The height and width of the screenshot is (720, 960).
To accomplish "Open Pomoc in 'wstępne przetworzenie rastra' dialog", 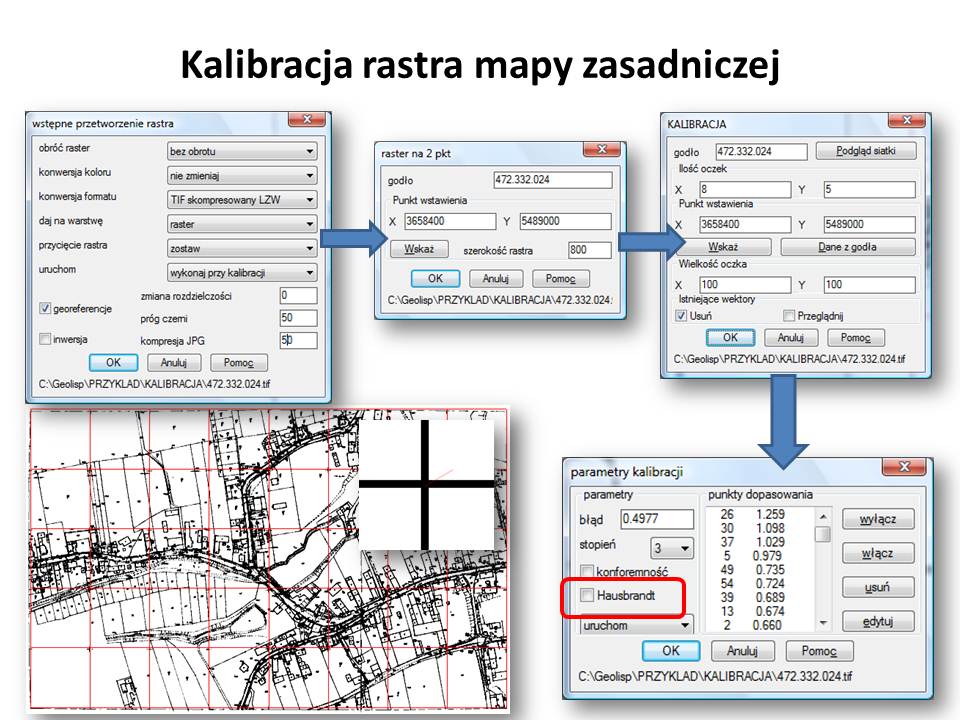I will (x=238, y=362).
